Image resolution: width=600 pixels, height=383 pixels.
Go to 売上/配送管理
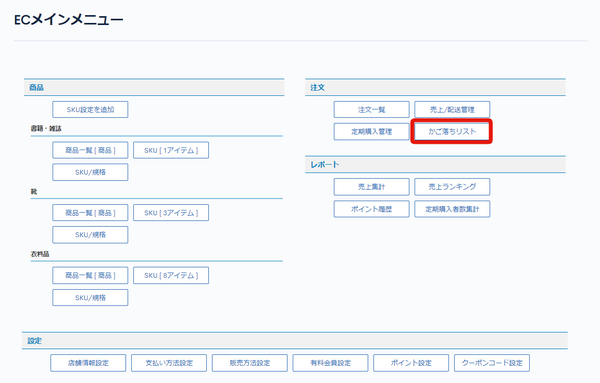coord(452,109)
